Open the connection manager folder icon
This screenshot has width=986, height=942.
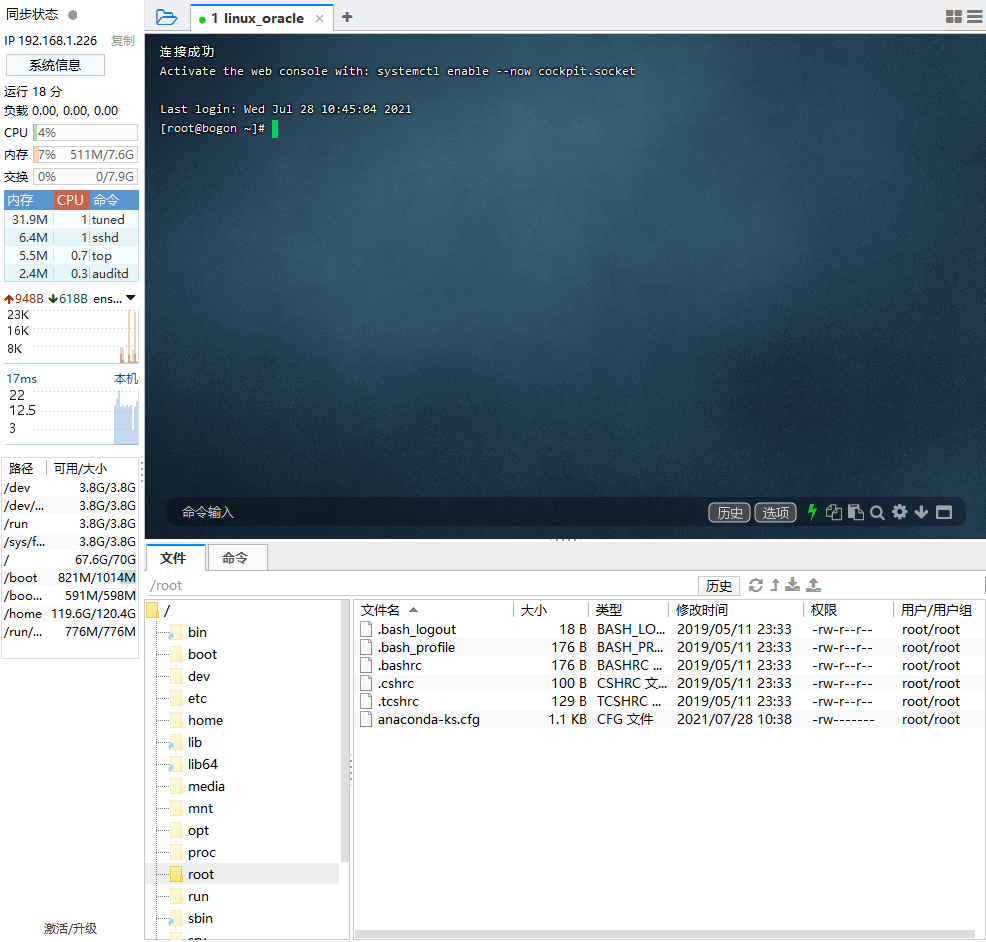tap(166, 17)
